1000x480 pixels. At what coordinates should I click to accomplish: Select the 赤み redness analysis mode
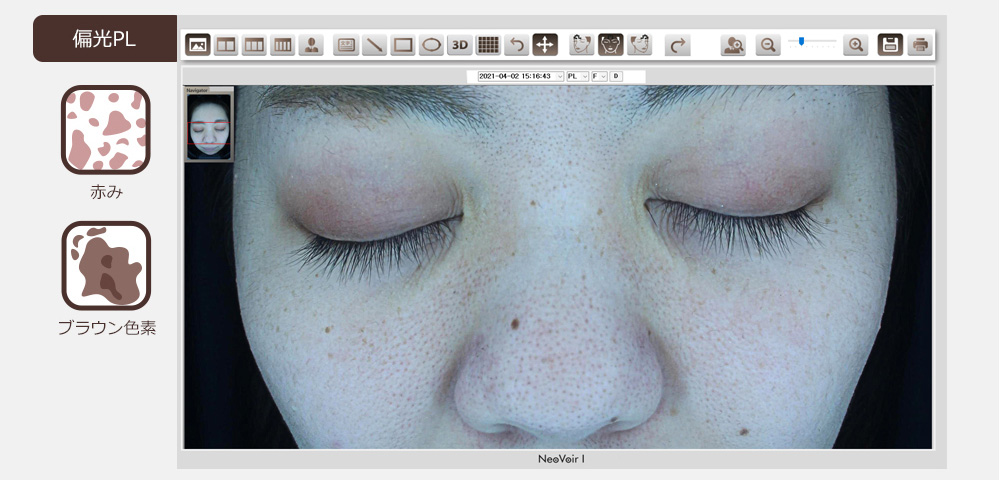(106, 129)
